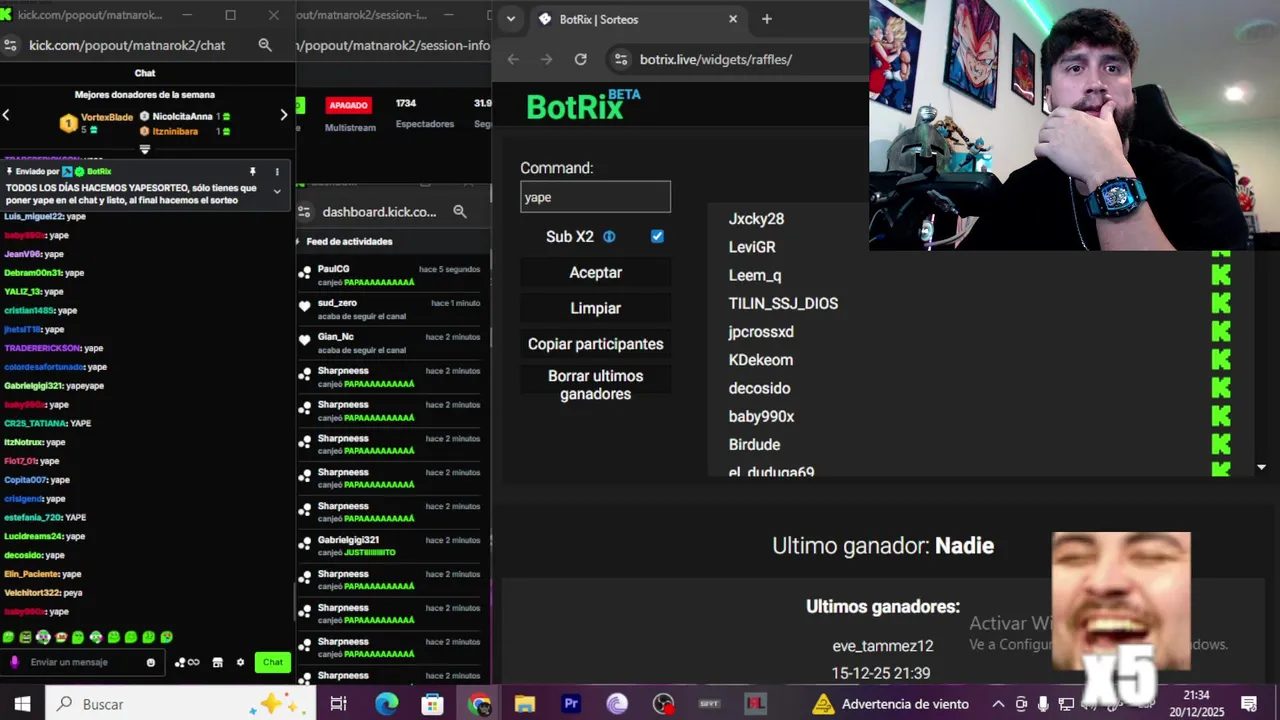Image resolution: width=1280 pixels, height=720 pixels.
Task: Click last winner eve_tammez12
Action: [882, 646]
